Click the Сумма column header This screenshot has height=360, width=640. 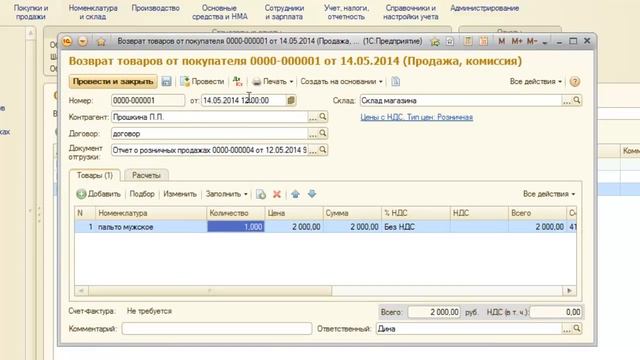pos(352,213)
